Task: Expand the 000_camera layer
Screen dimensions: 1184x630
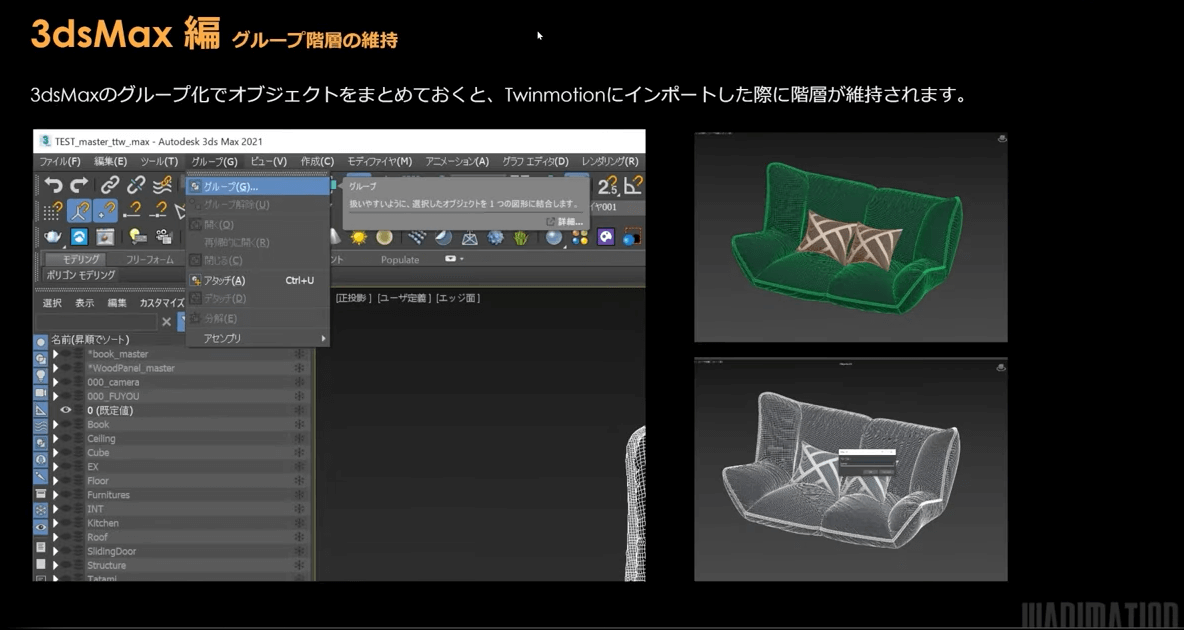Action: (55, 382)
